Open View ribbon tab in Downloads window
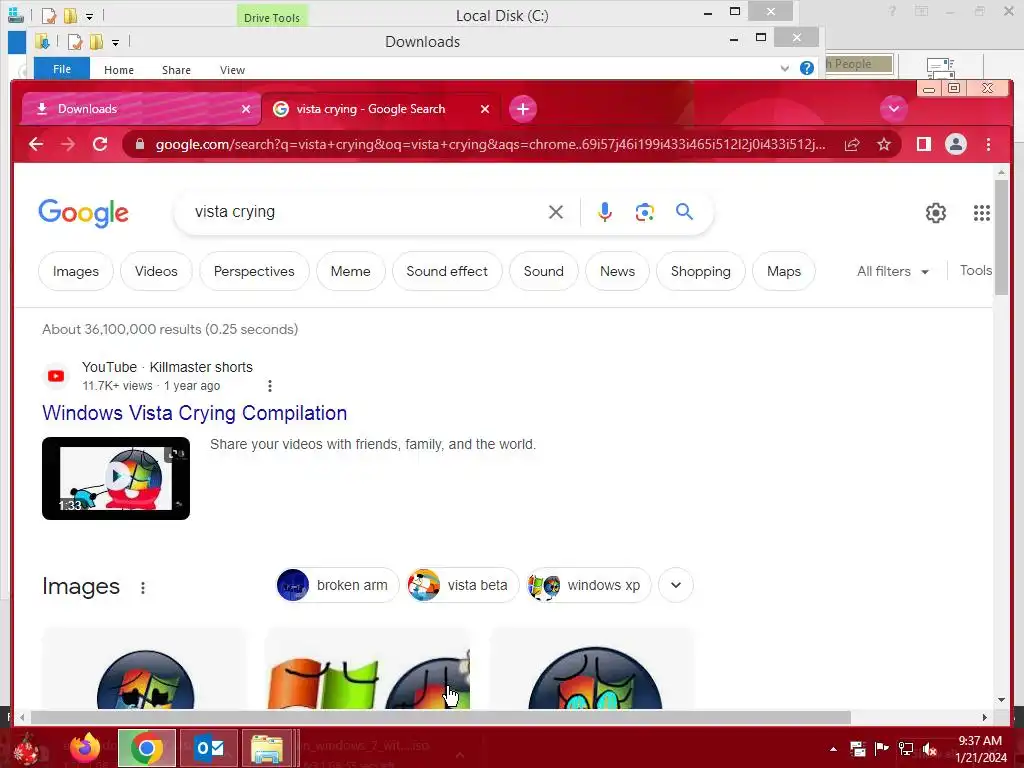The image size is (1024, 768). click(232, 70)
